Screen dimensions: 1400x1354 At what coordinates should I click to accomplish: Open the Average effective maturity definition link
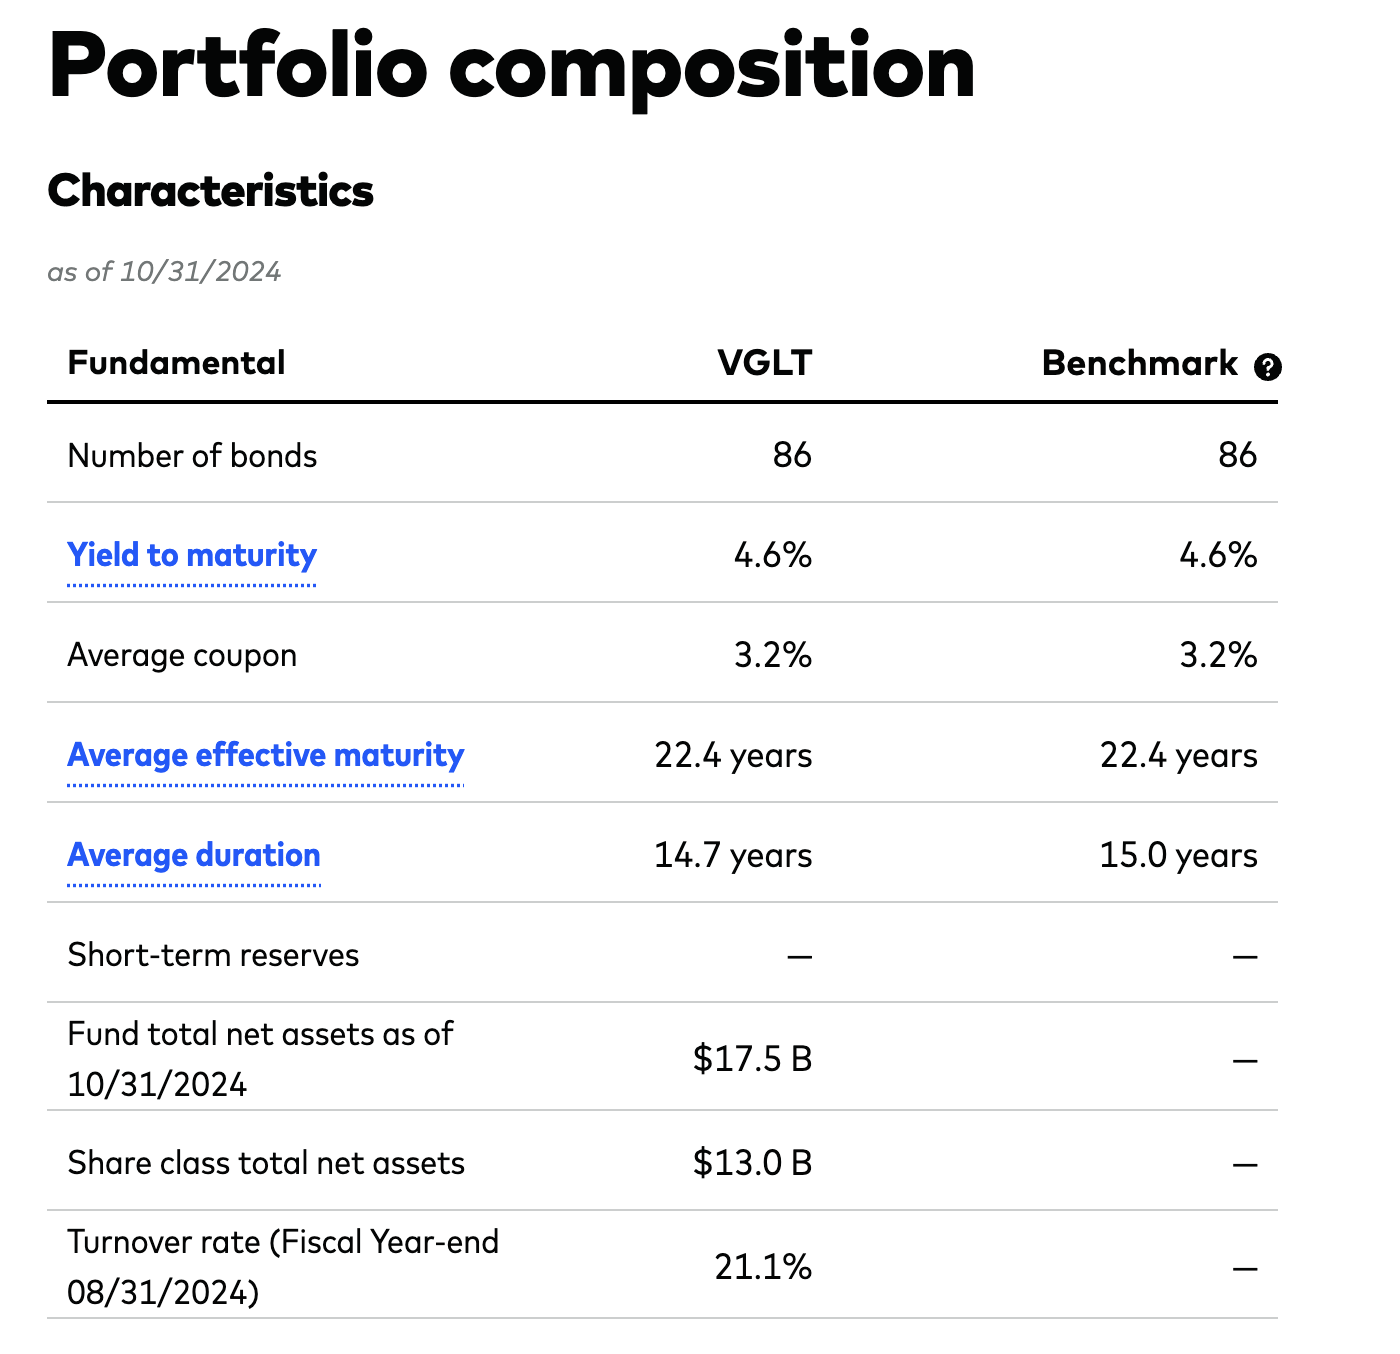(265, 756)
